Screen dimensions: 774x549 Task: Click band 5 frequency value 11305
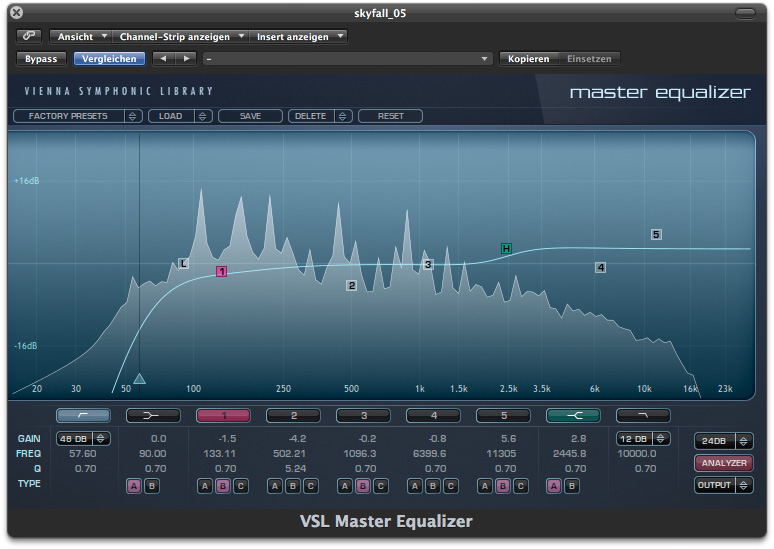(x=501, y=453)
